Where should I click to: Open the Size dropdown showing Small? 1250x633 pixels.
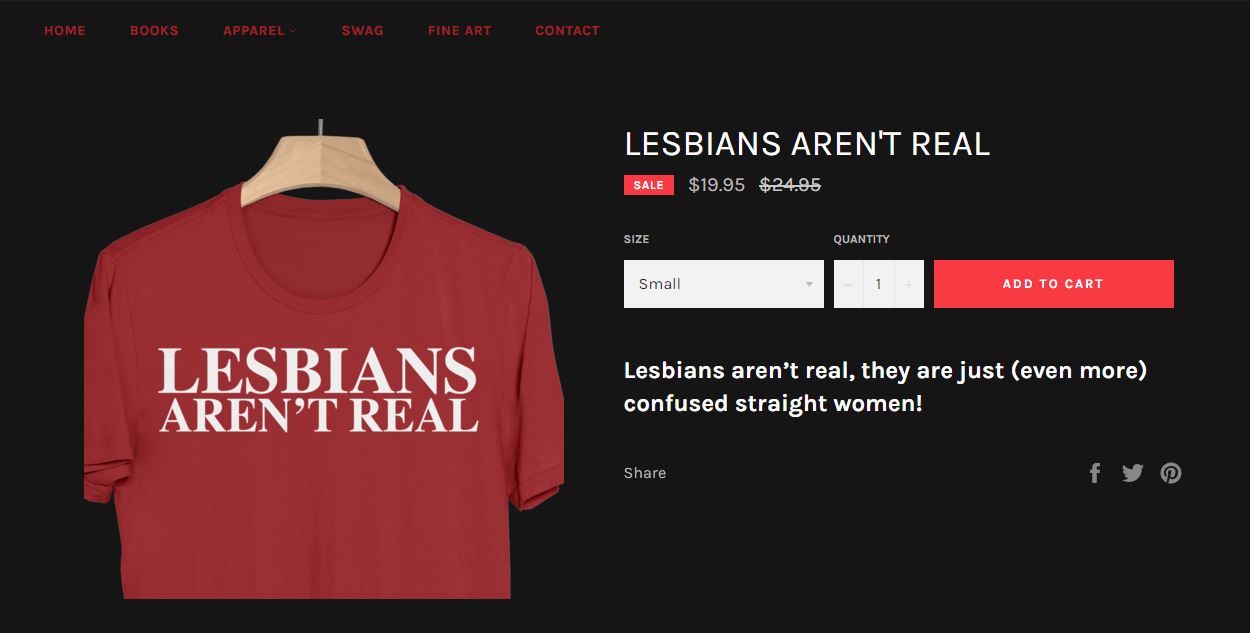point(724,284)
